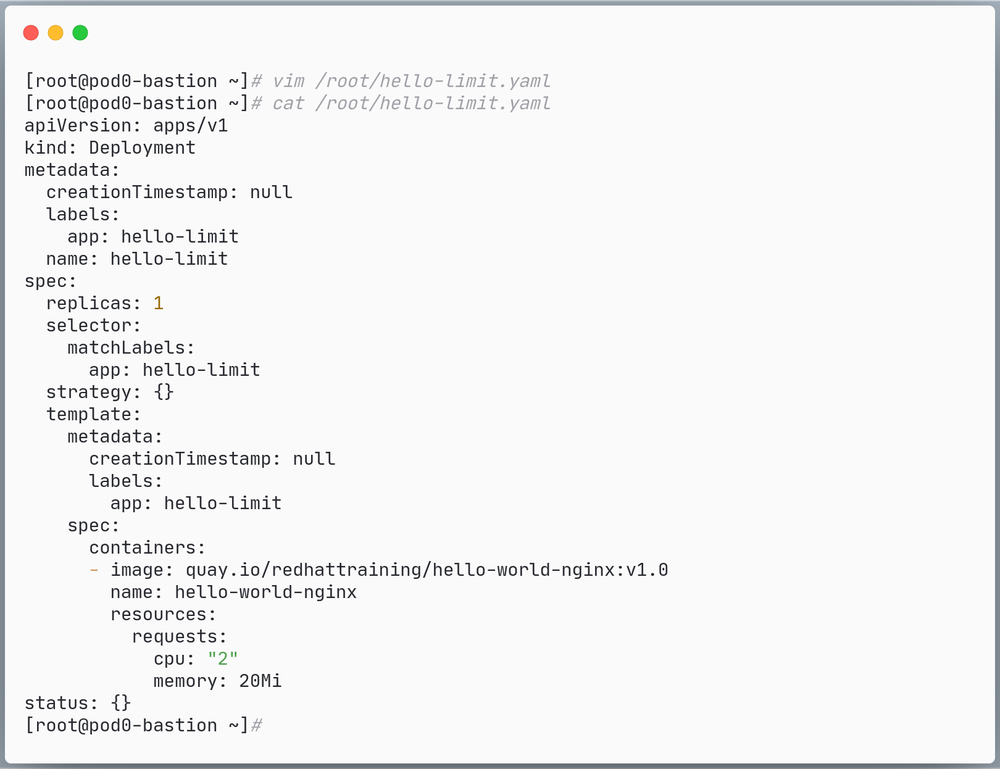Screen dimensions: 1000x769
Task: Click the green cpu value "2"
Action: [x=223, y=659]
